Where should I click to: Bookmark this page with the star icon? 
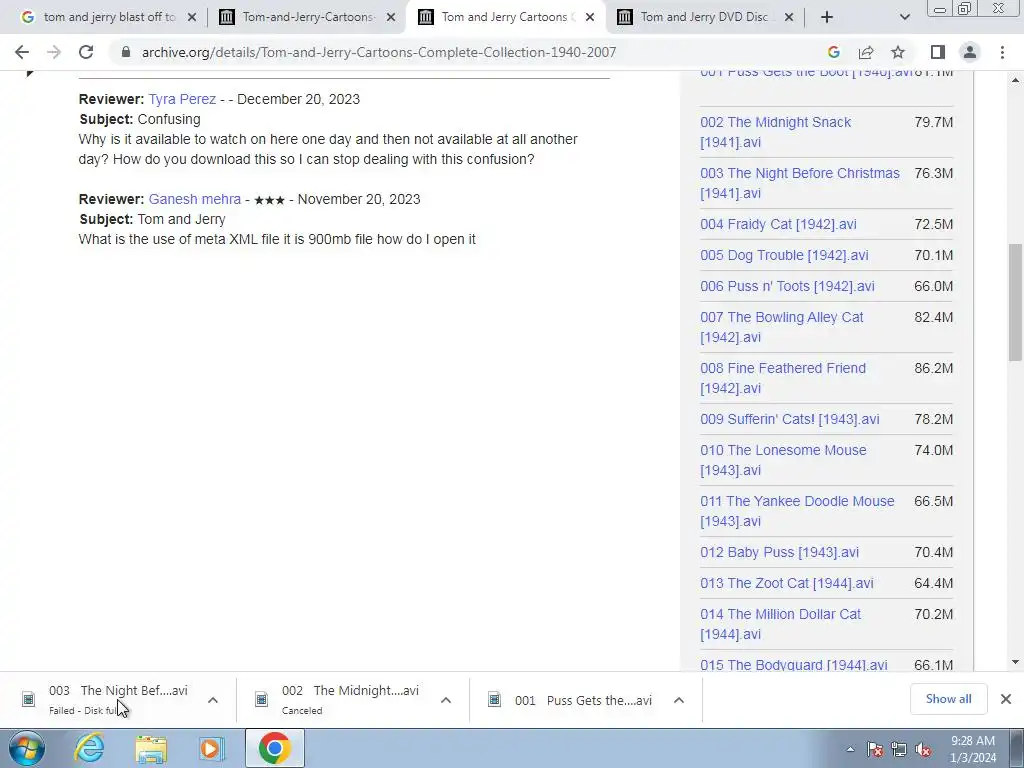(898, 52)
